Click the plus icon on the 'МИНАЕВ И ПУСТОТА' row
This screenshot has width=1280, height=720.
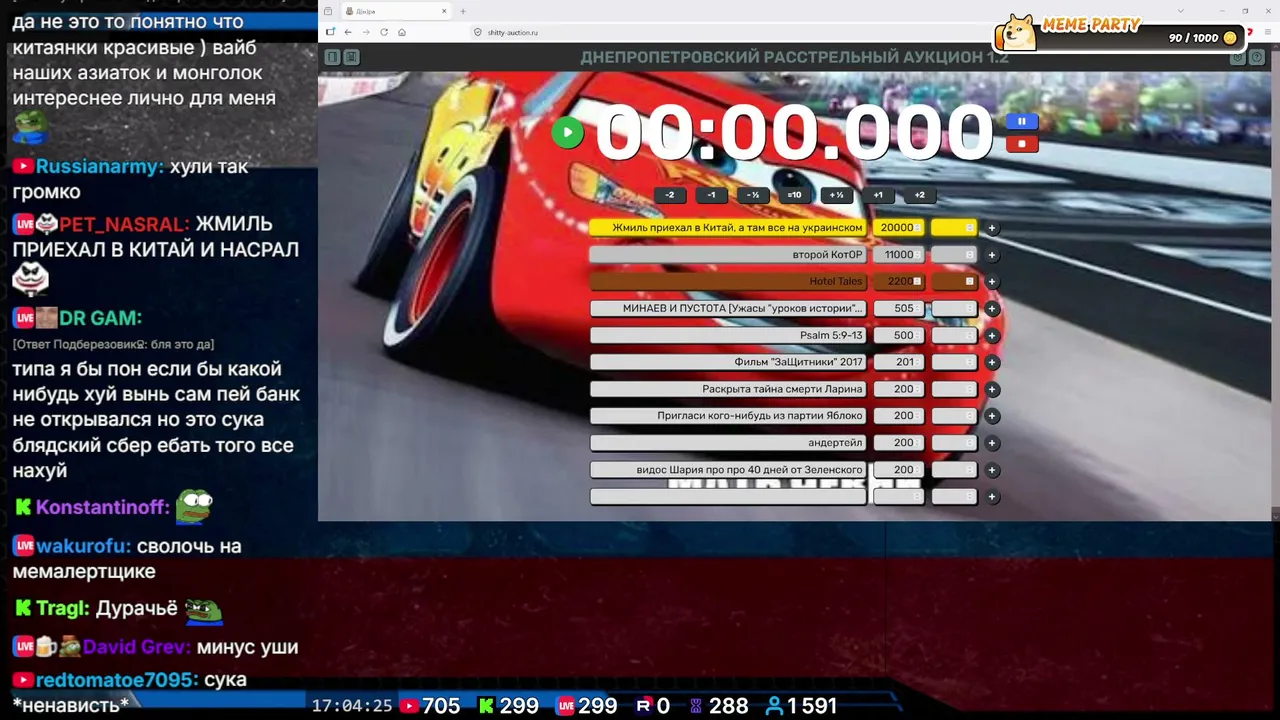[992, 309]
